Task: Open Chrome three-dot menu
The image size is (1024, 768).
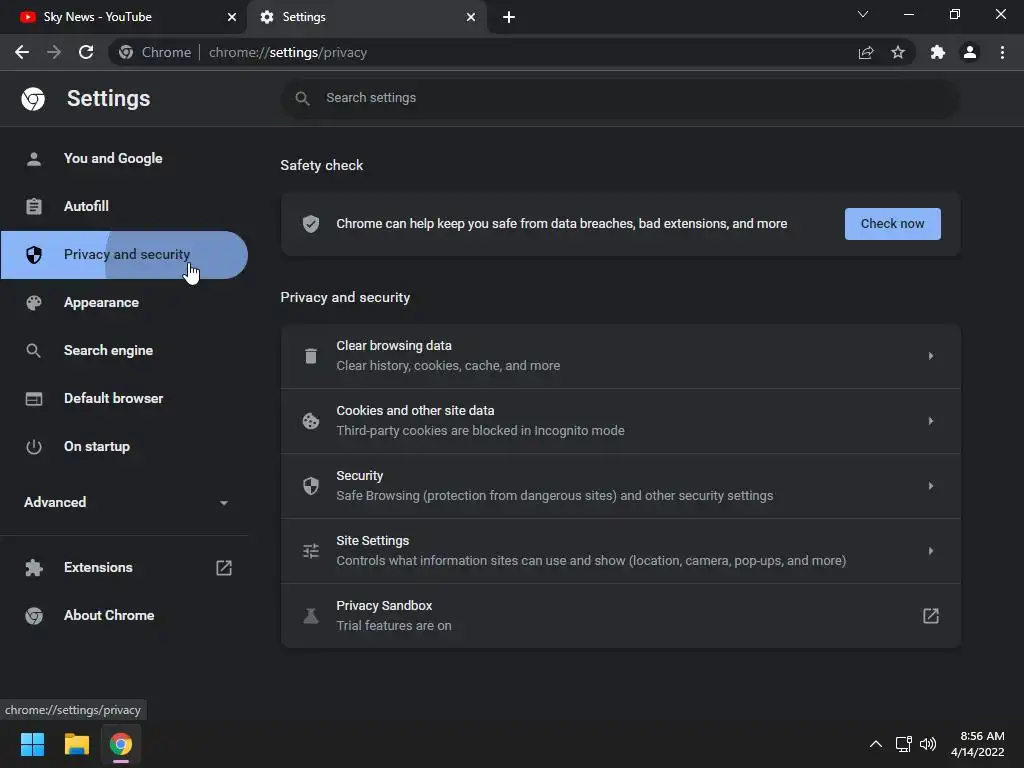Action: [1002, 52]
